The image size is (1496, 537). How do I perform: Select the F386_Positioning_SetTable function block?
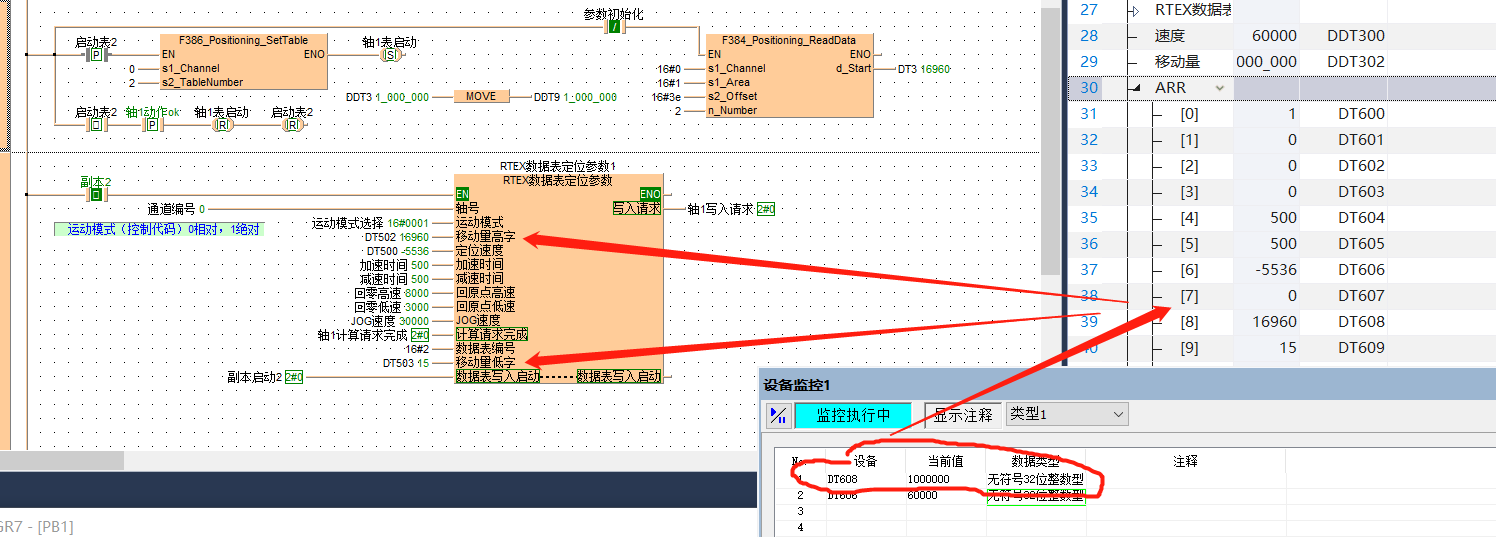pyautogui.click(x=243, y=62)
